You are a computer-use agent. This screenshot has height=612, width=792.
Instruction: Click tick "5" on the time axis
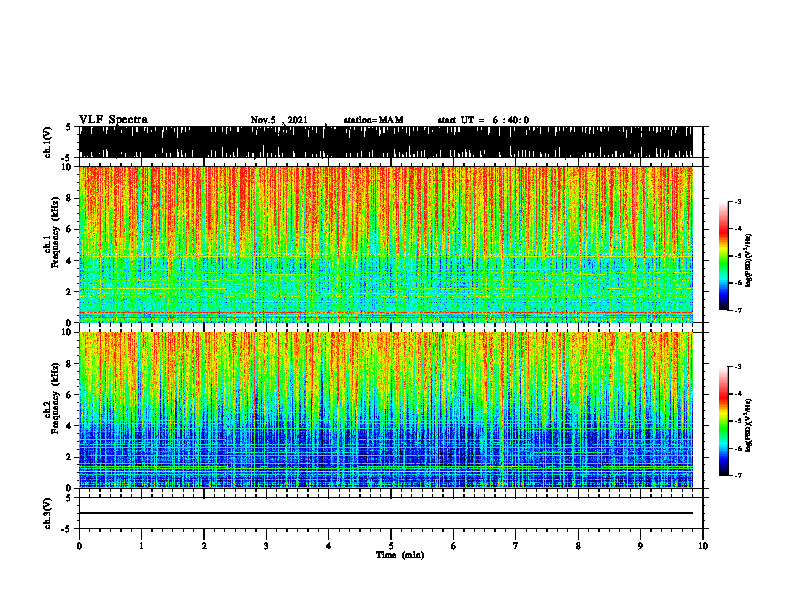tap(391, 546)
